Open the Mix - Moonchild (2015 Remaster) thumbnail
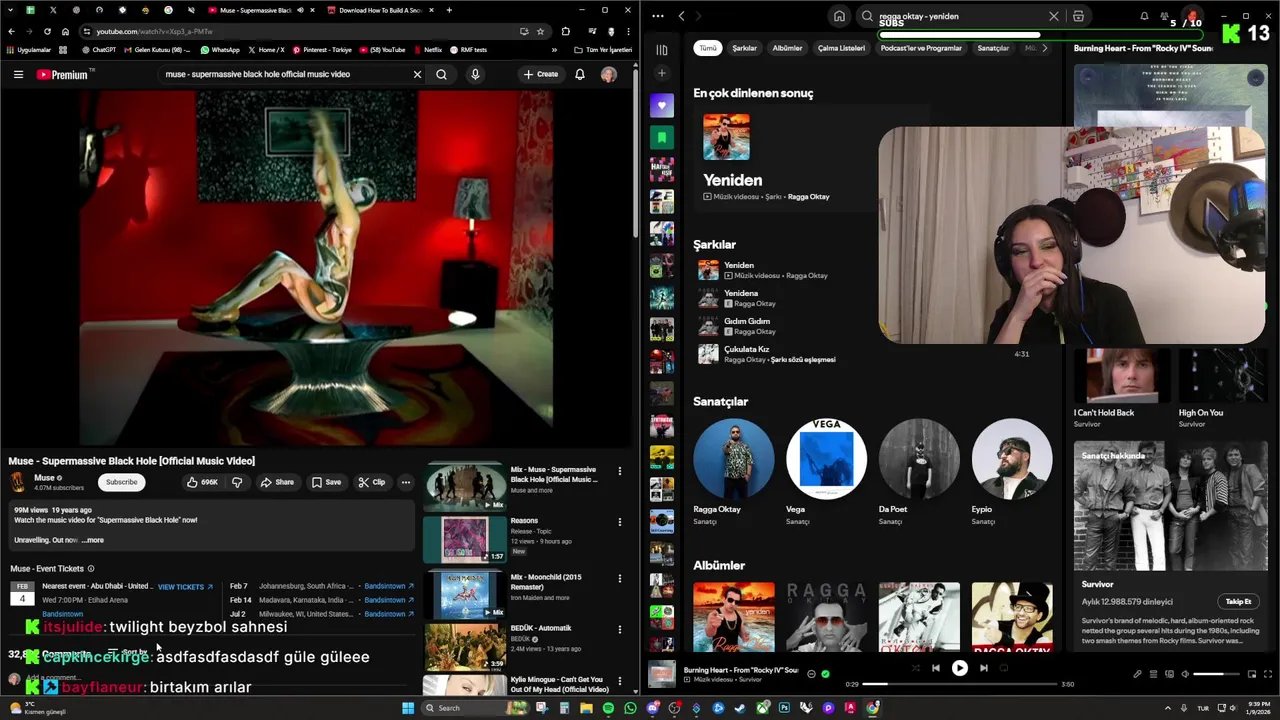The width and height of the screenshot is (1280, 720). click(465, 594)
